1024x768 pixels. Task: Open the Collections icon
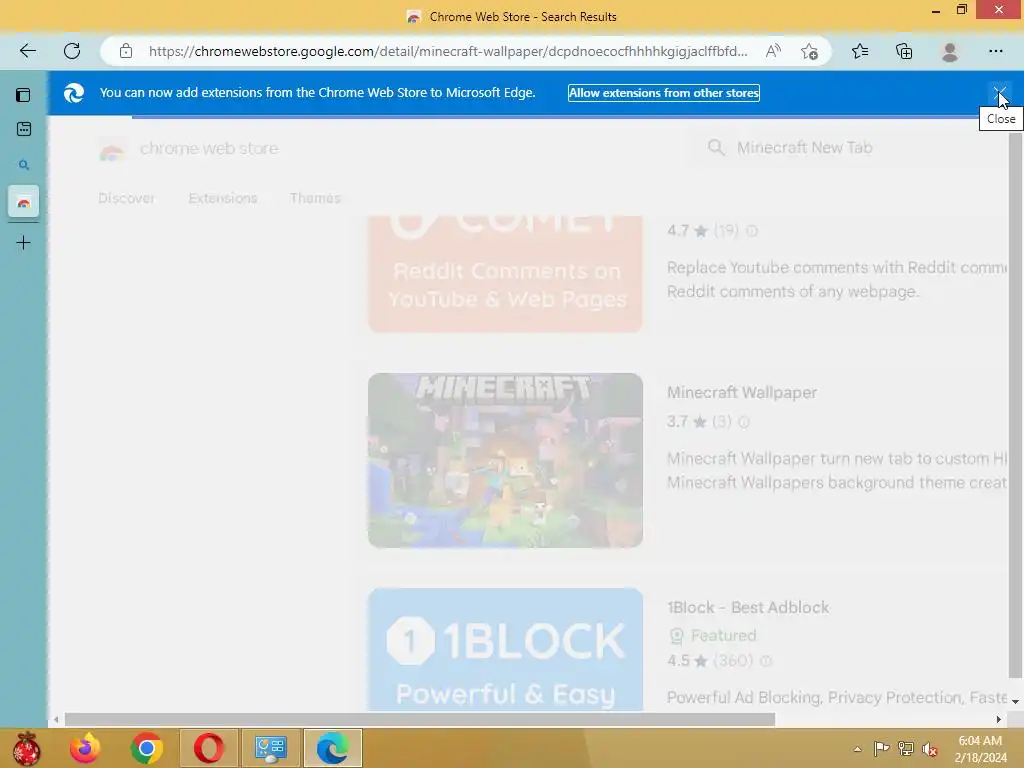904,51
